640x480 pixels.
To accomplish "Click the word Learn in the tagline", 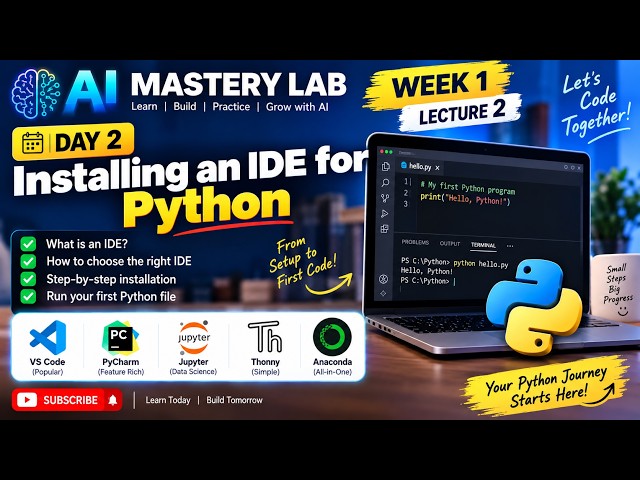I will tap(144, 107).
